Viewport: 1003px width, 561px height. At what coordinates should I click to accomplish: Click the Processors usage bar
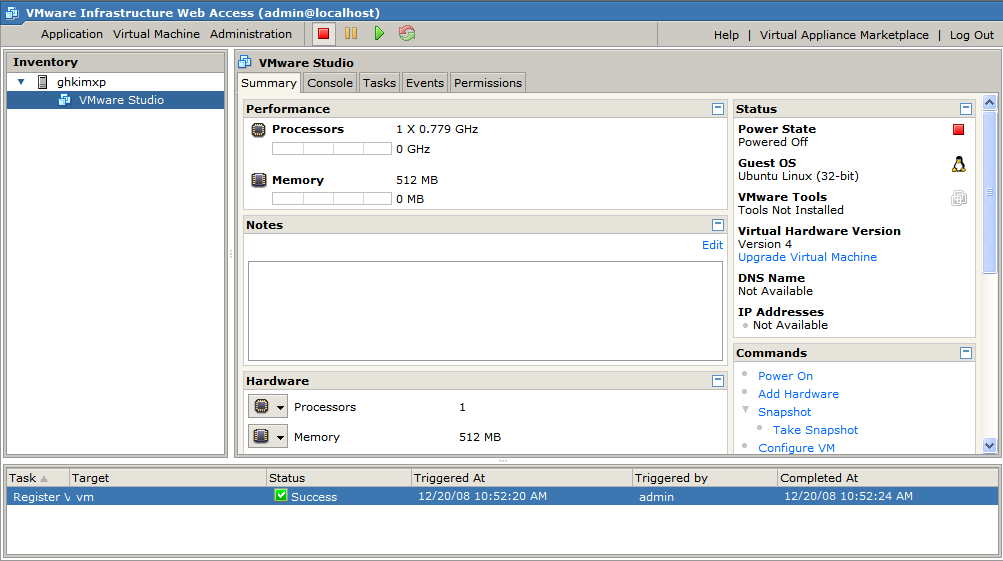[331, 149]
